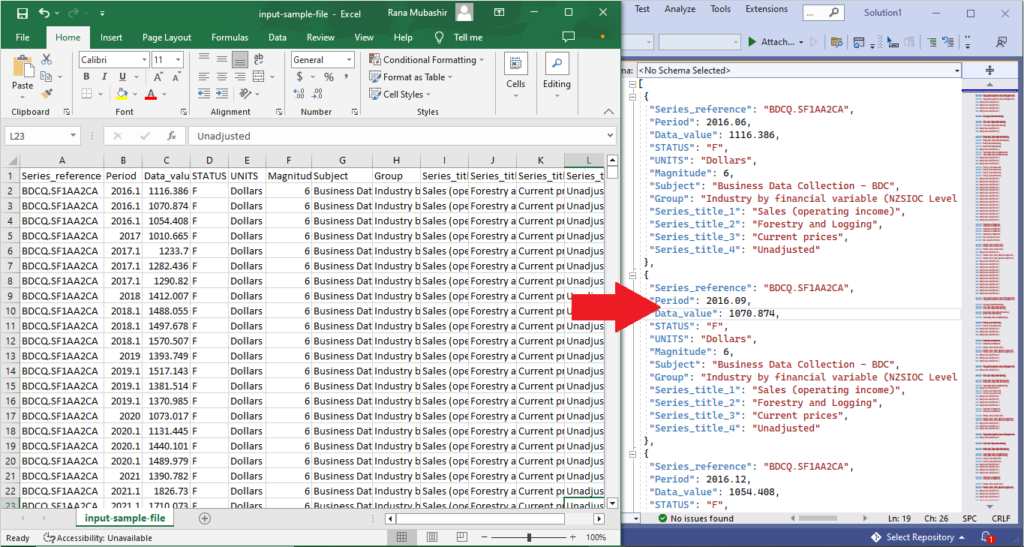The image size is (1024, 547).
Task: Select the input-sample-file sheet tab
Action: point(125,518)
